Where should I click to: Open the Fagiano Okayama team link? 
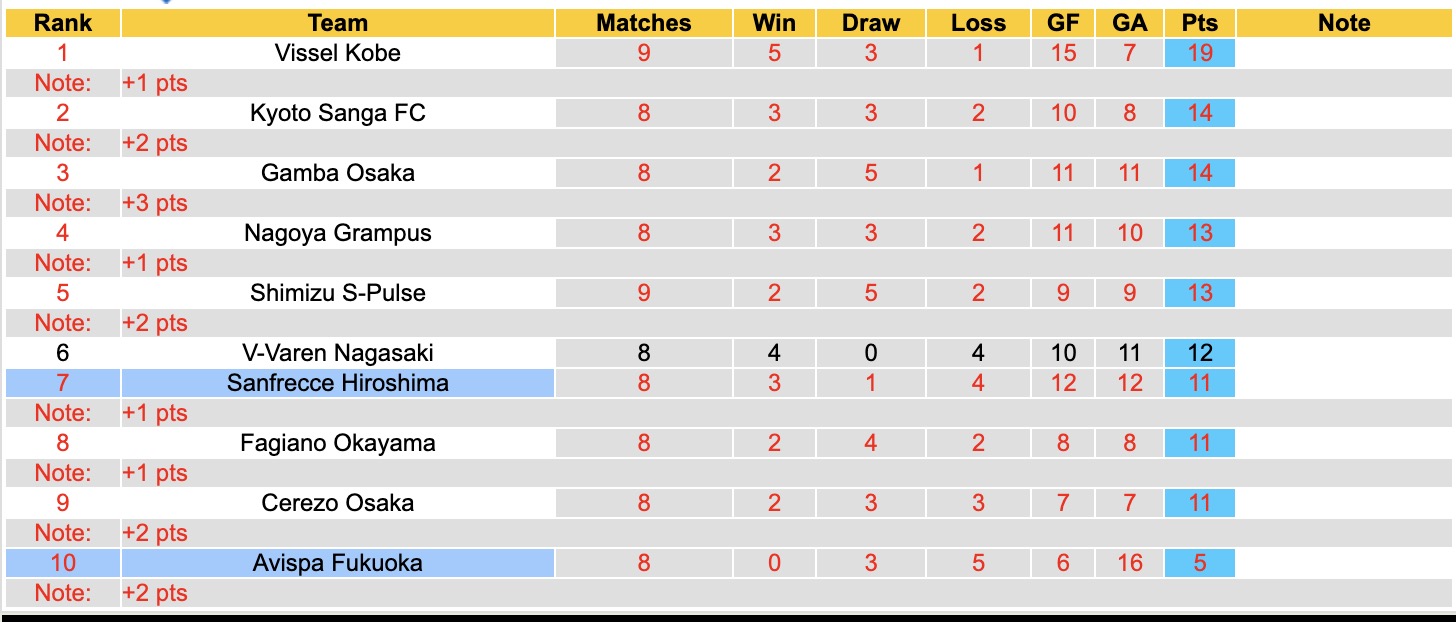[x=338, y=443]
